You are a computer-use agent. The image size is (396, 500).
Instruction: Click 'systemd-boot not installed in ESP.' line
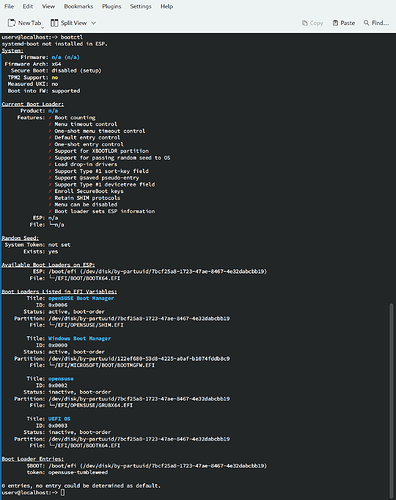[55, 44]
